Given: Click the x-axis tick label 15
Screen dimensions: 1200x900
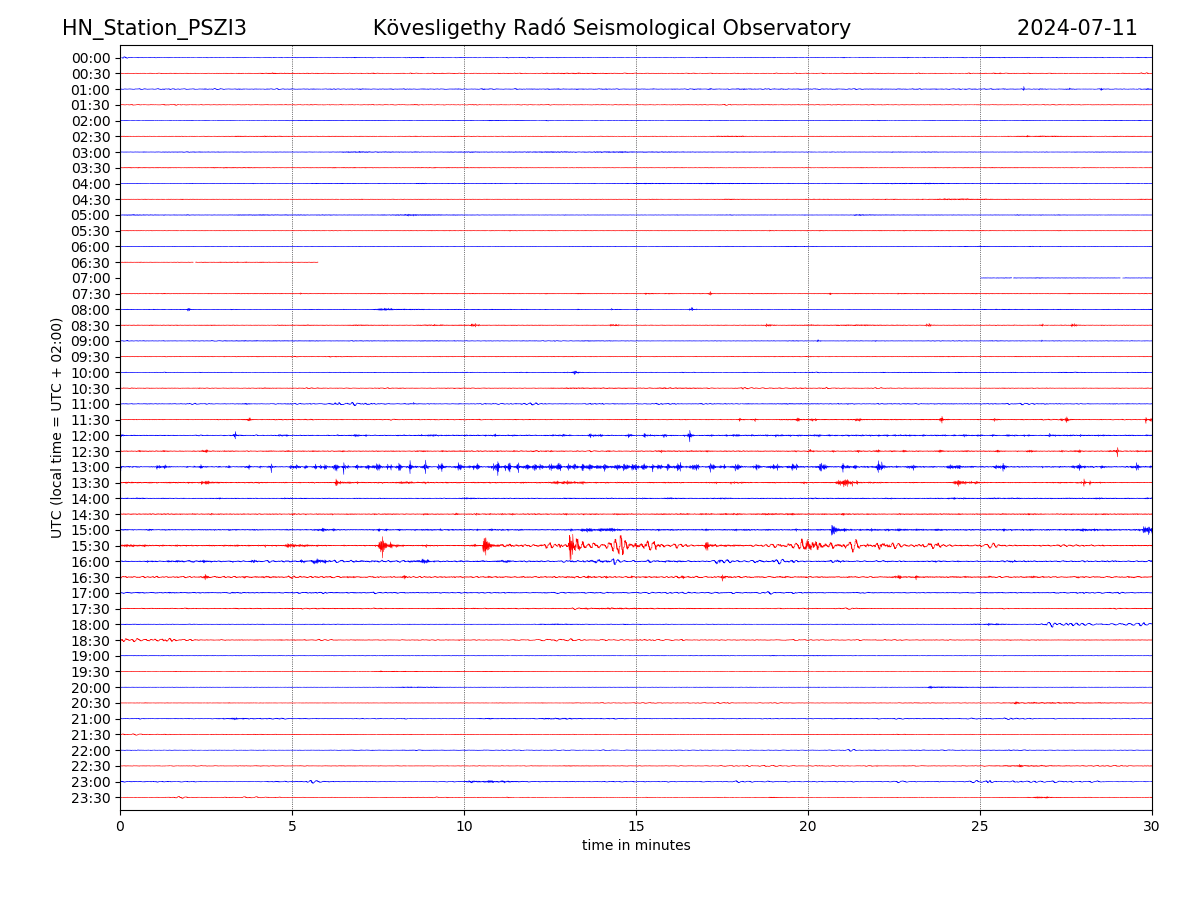Looking at the screenshot, I should pos(636,826).
